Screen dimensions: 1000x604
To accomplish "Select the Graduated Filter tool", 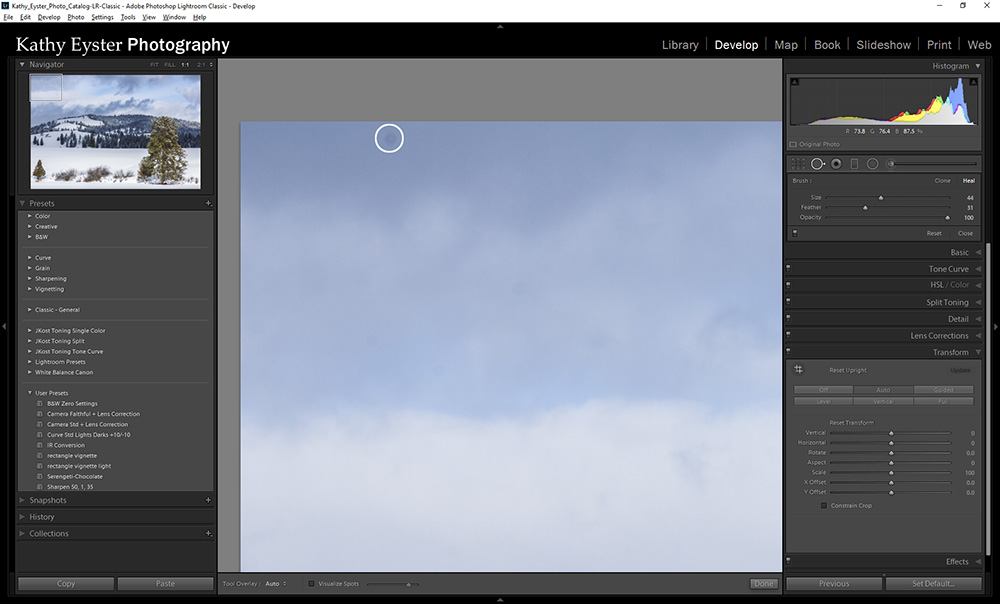I will (x=854, y=163).
